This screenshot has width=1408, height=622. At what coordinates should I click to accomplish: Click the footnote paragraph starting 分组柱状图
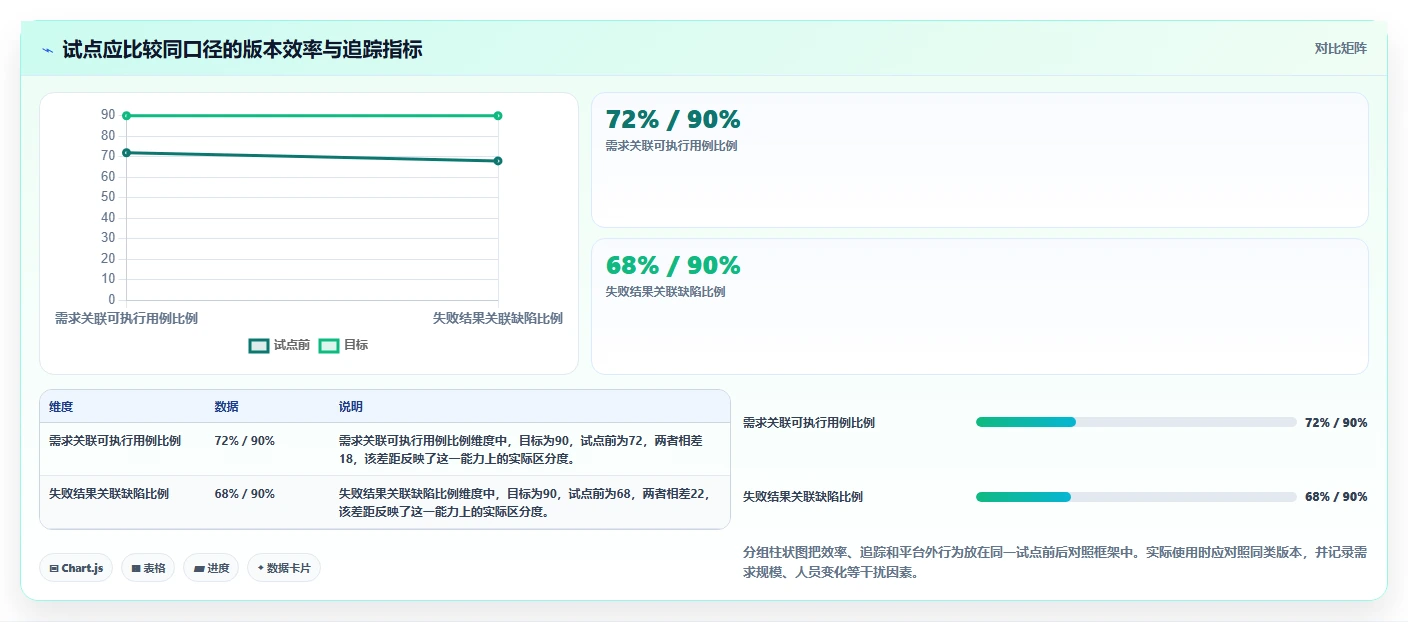point(1055,562)
